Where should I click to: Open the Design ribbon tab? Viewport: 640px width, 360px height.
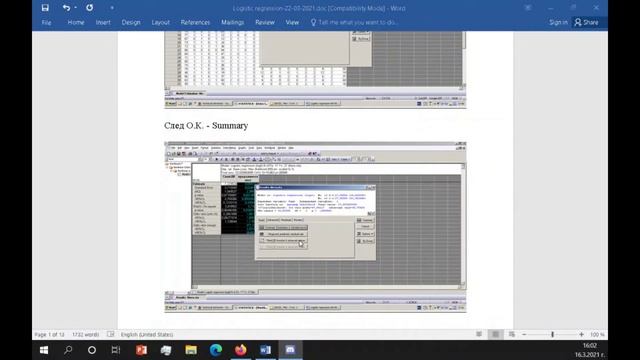click(131, 22)
